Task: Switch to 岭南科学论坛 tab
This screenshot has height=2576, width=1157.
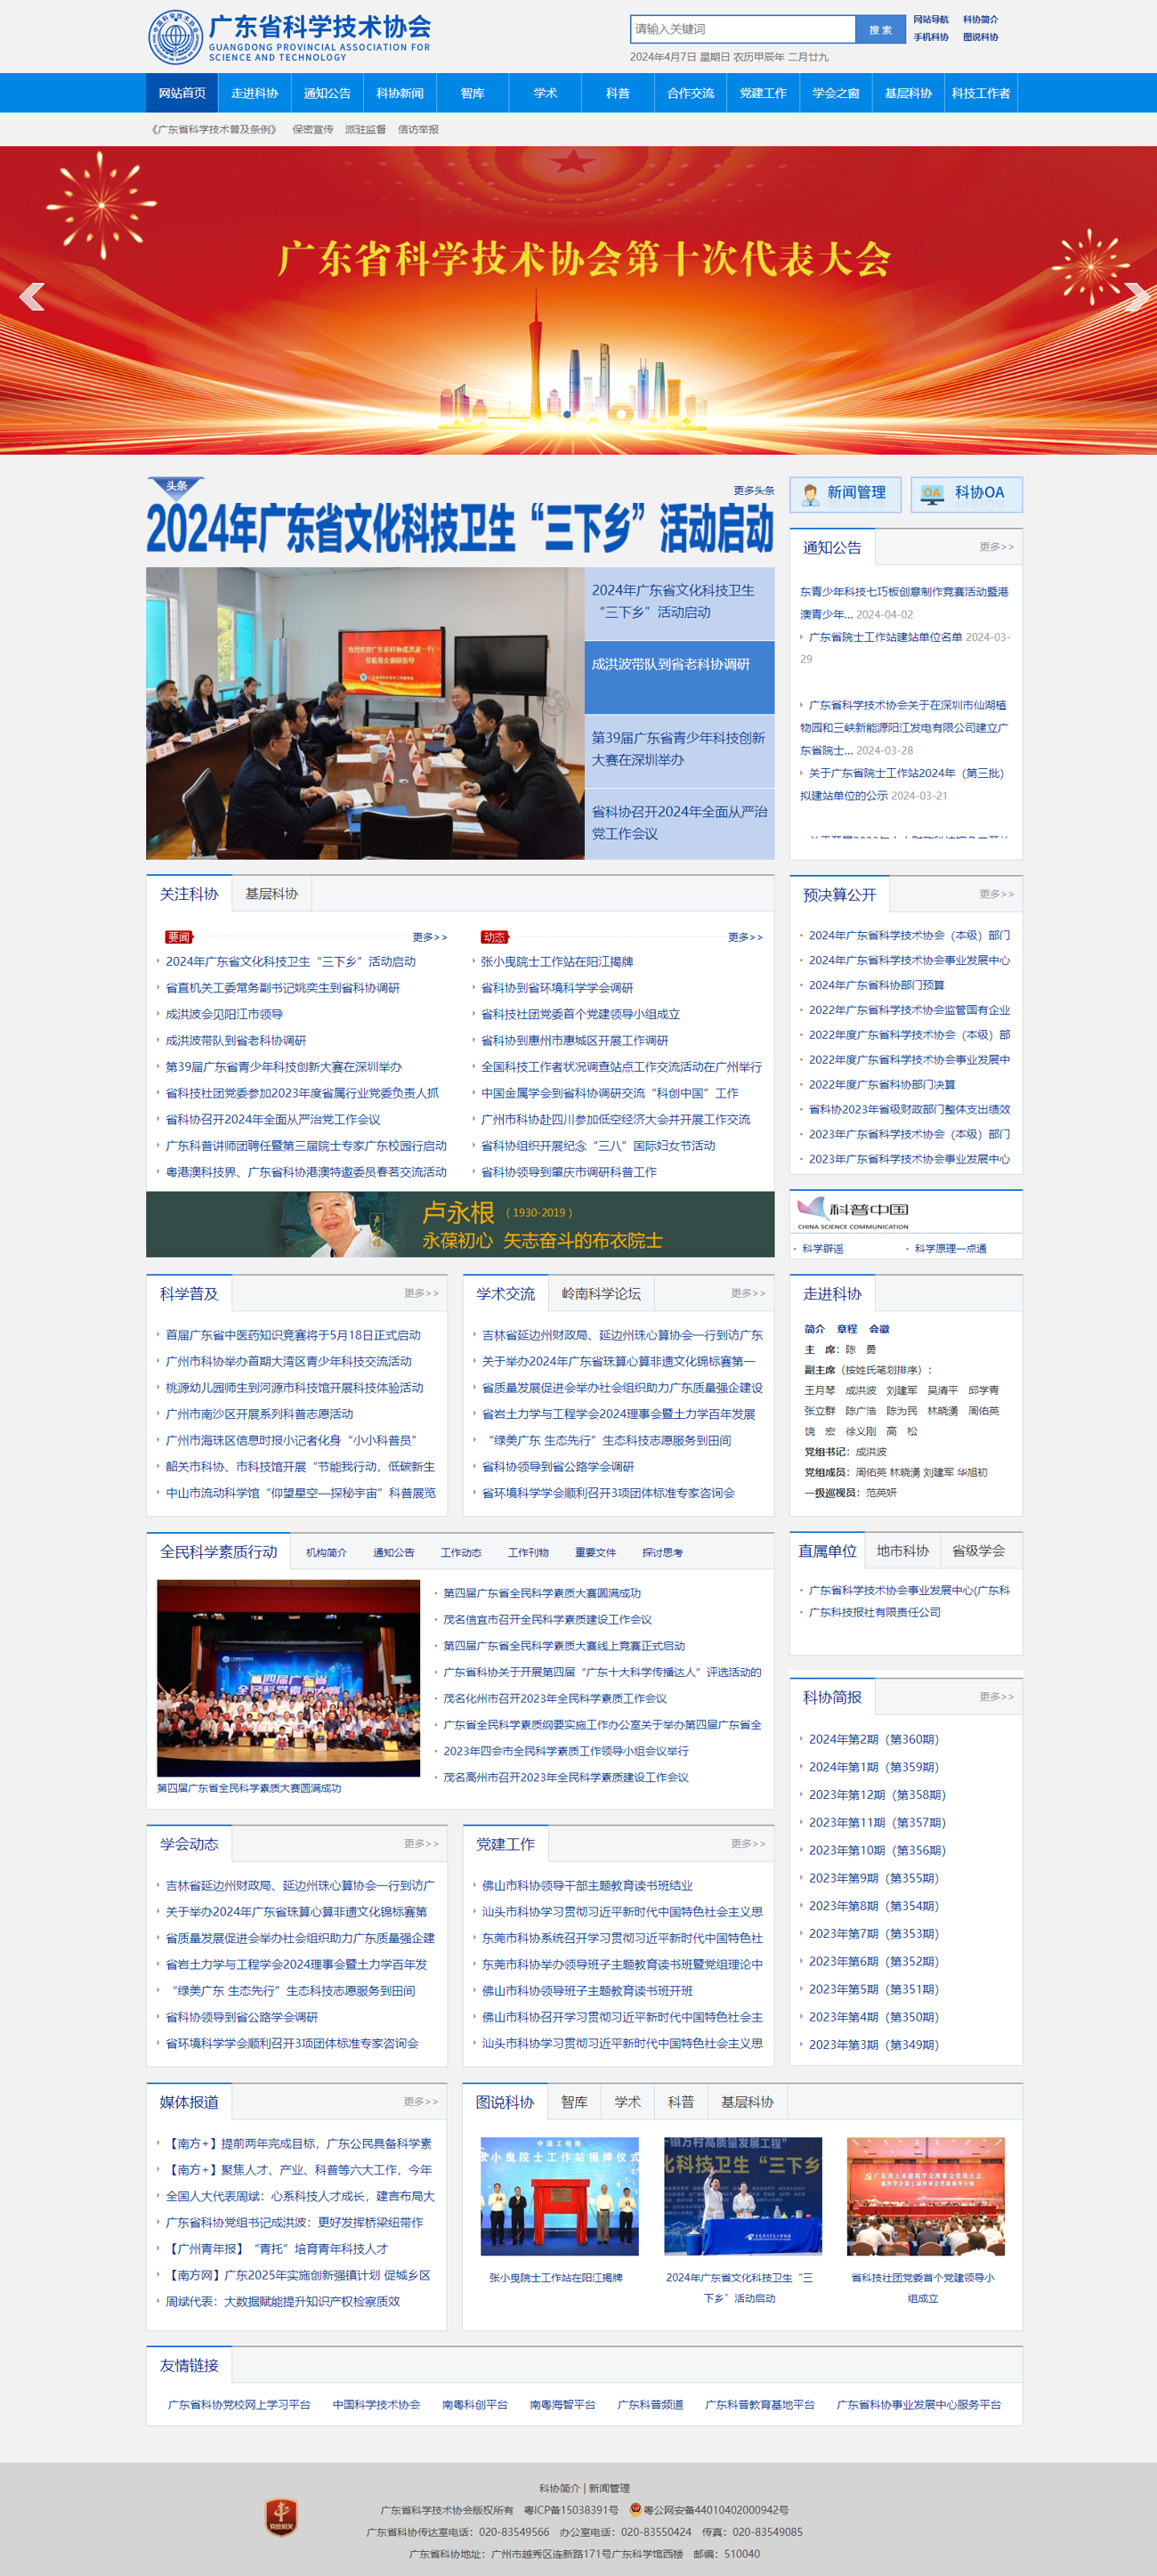Action: [600, 1294]
